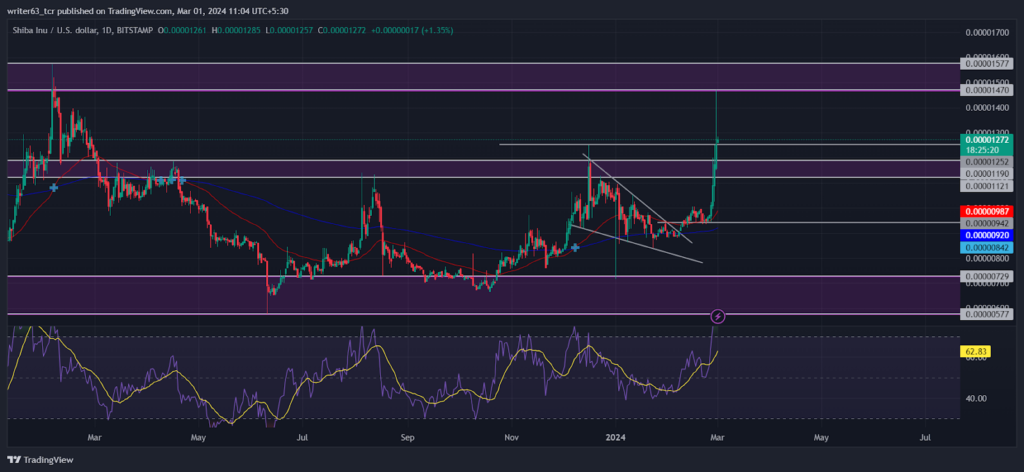Click the +1.35% change value
The width and height of the screenshot is (1024, 472).
(x=438, y=30)
